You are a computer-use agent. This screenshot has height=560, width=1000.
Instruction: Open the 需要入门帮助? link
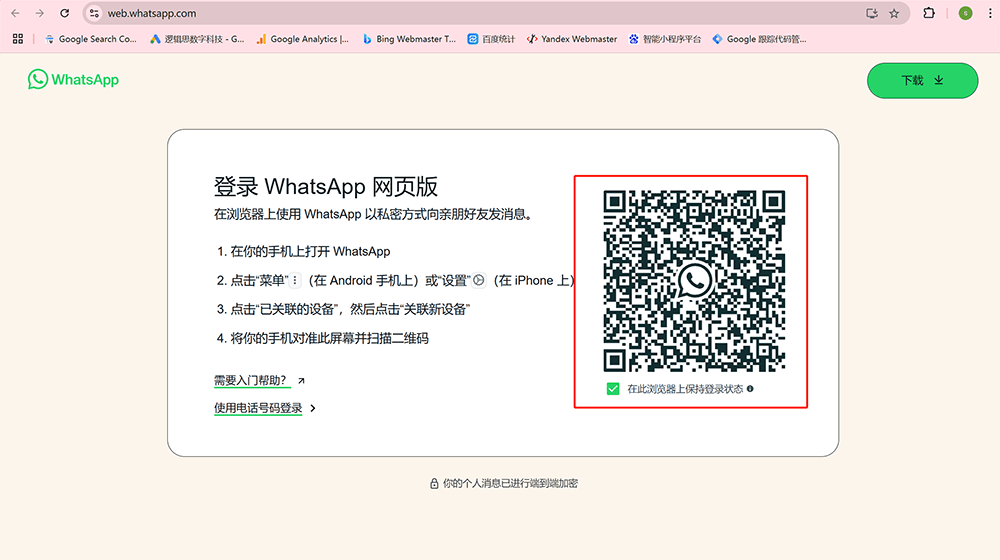pyautogui.click(x=250, y=381)
